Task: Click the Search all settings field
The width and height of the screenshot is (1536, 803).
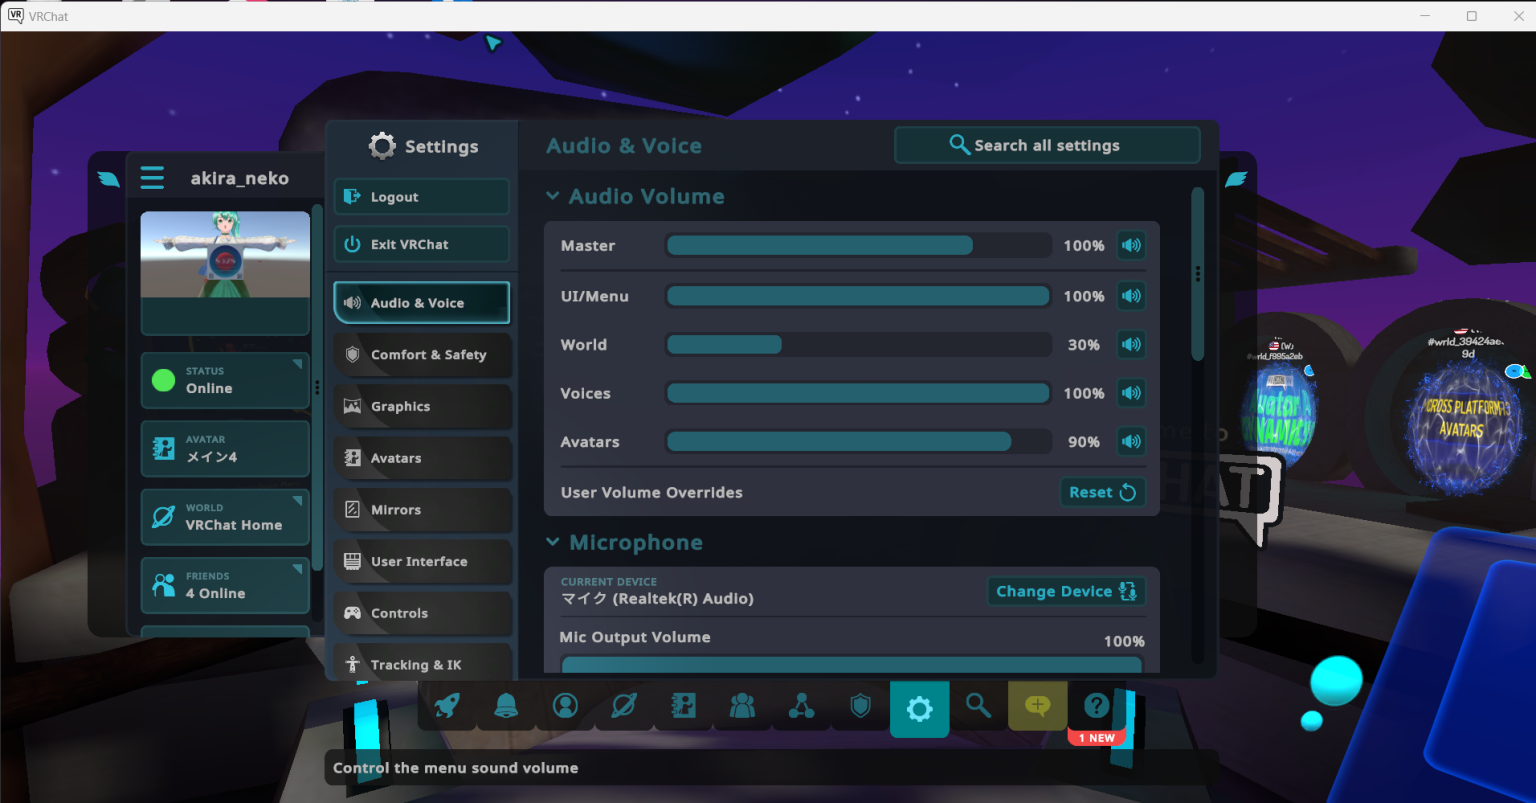Action: click(x=1046, y=145)
